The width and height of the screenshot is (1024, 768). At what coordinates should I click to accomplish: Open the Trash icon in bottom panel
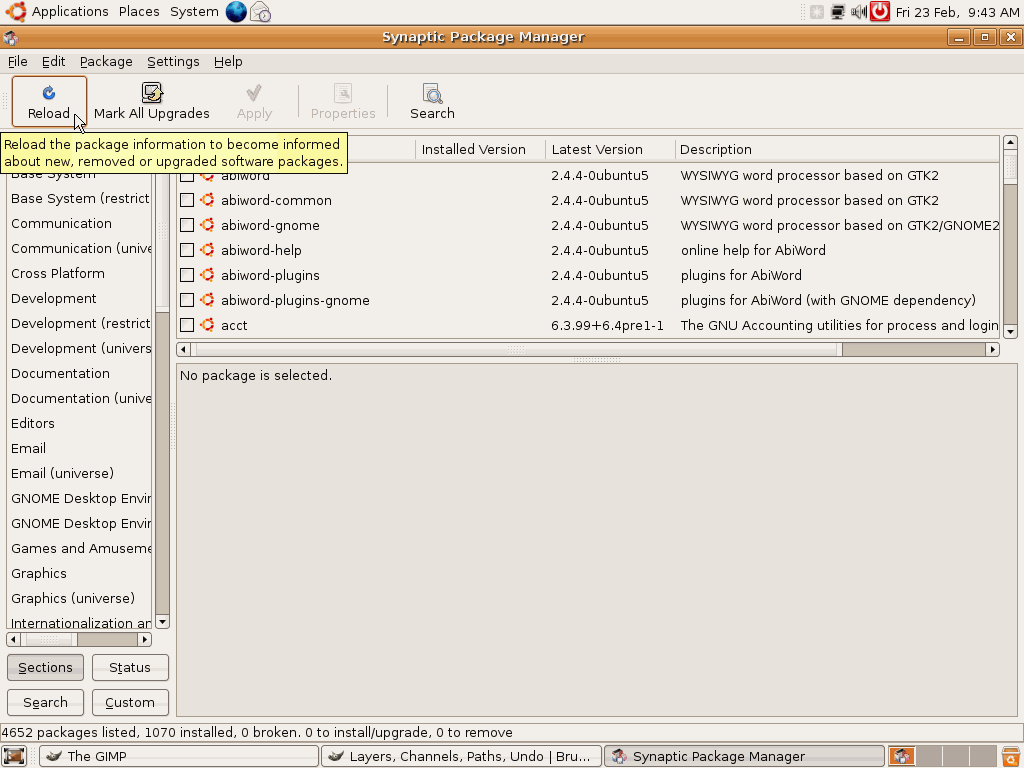(x=1010, y=756)
